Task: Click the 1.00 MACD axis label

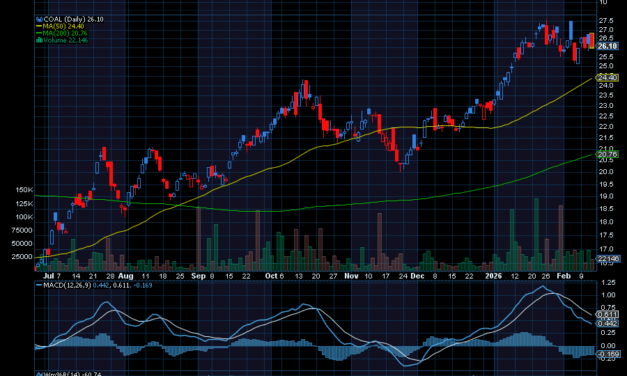Action: point(608,295)
